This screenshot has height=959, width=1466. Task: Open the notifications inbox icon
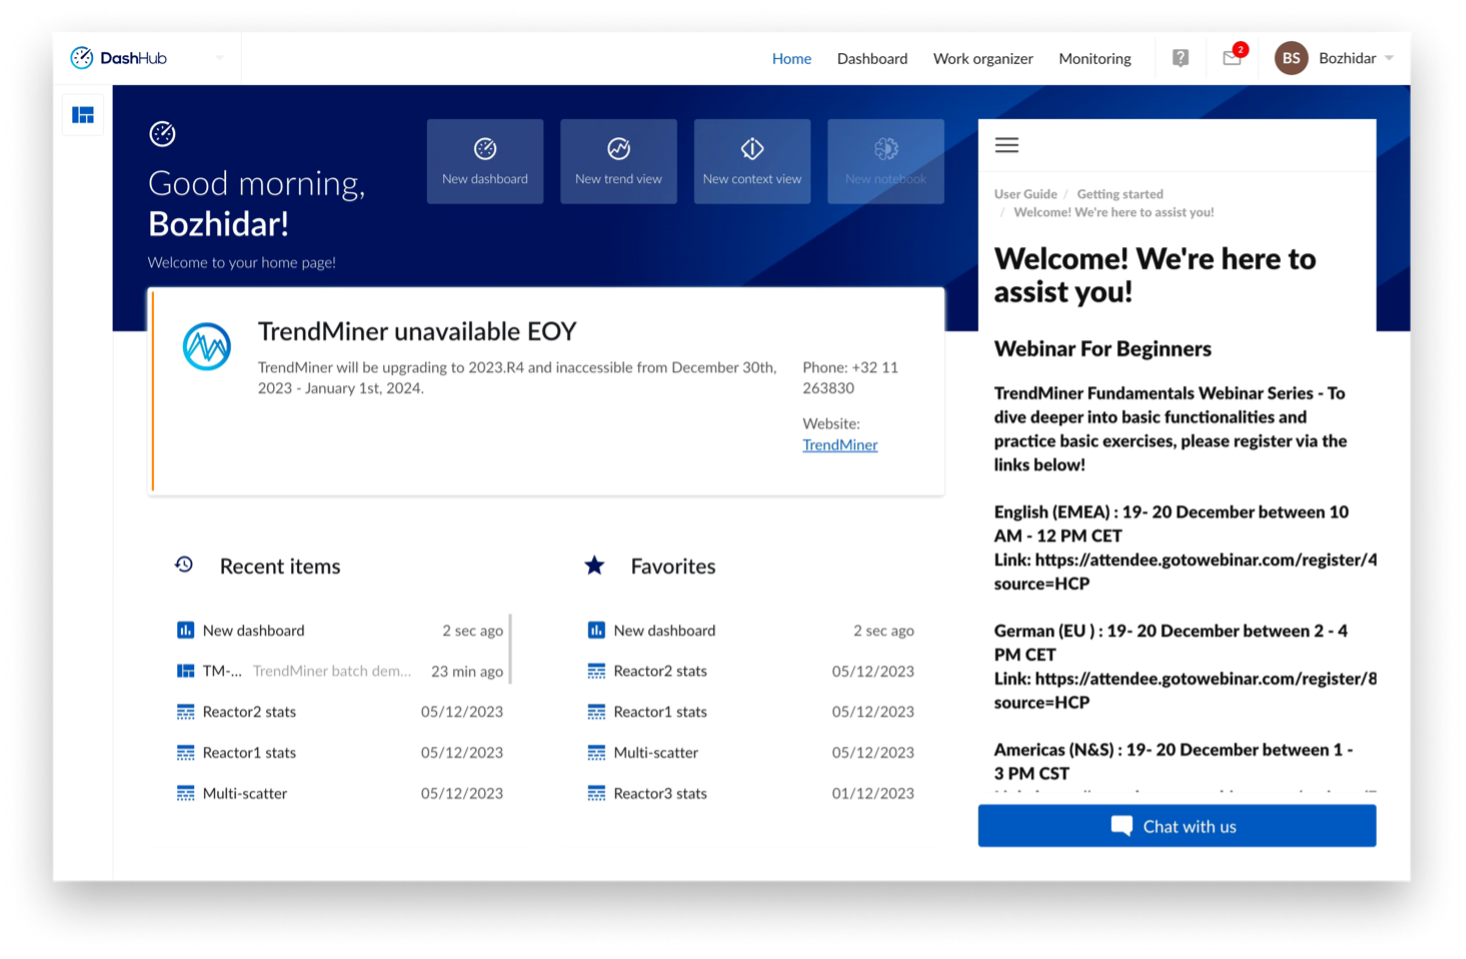(x=1232, y=58)
